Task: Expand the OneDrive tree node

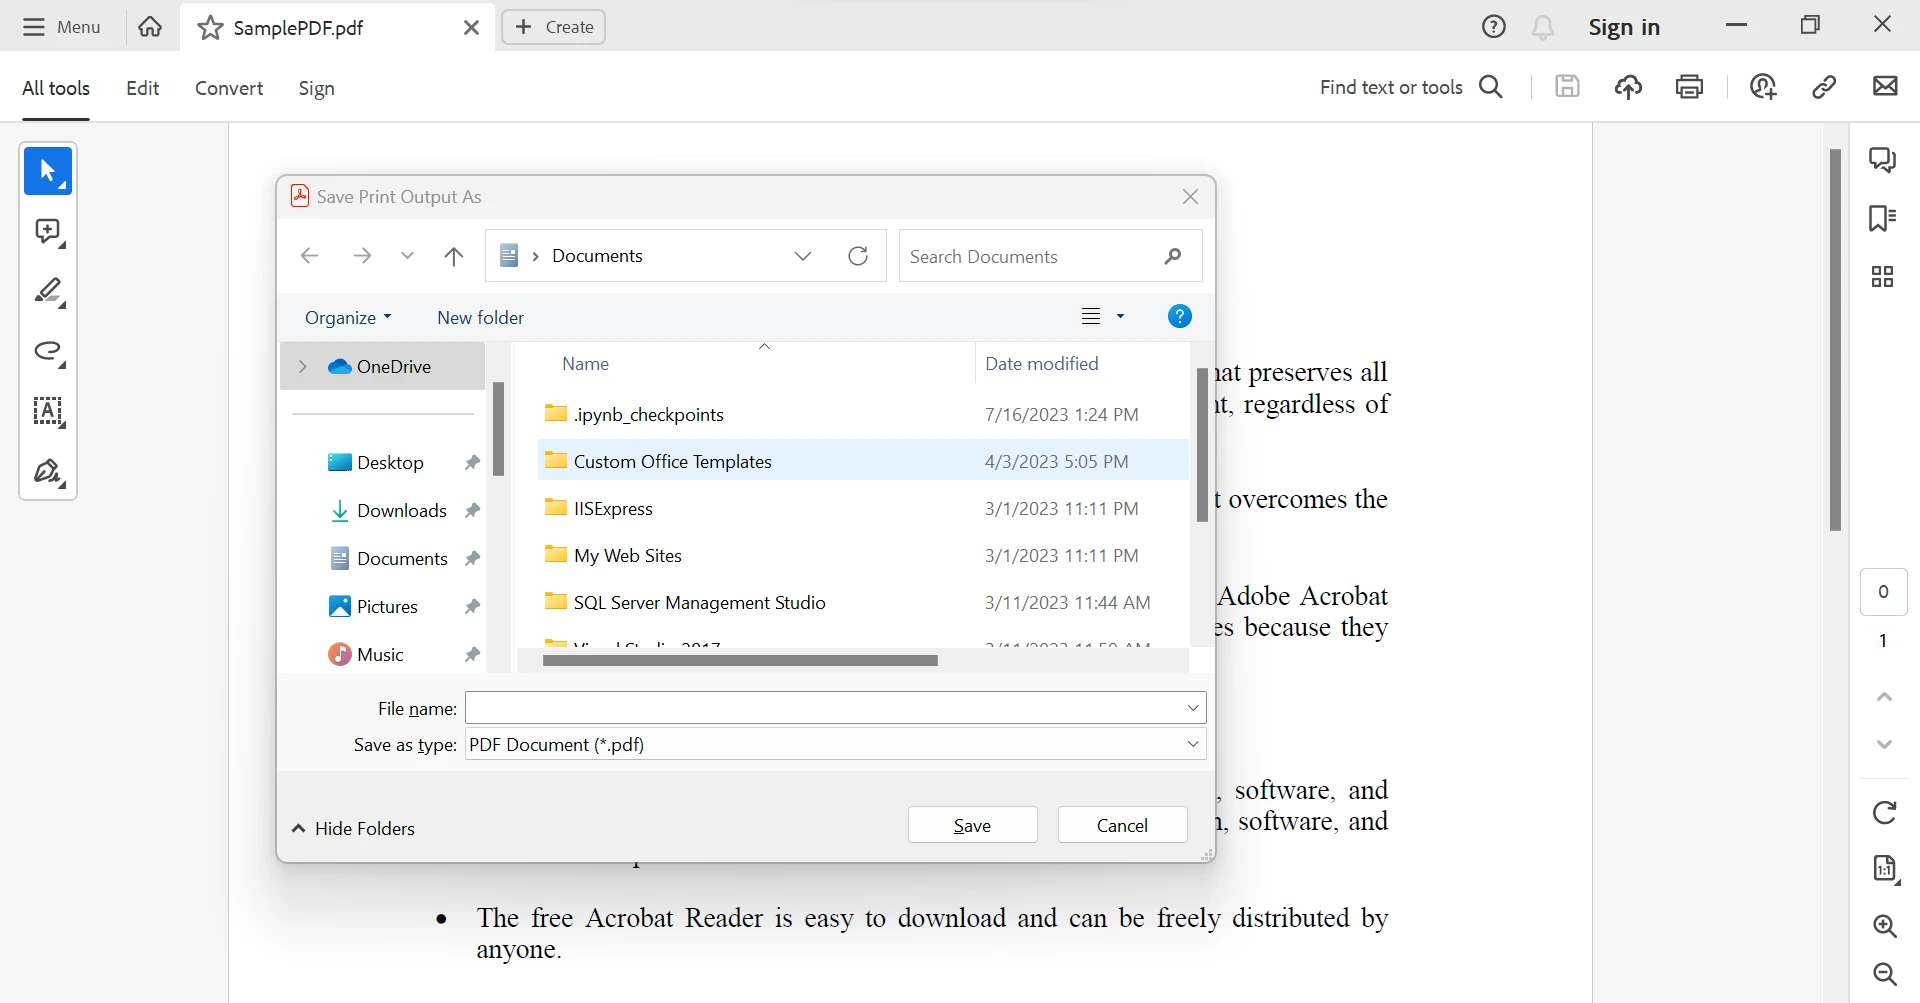Action: pos(302,367)
